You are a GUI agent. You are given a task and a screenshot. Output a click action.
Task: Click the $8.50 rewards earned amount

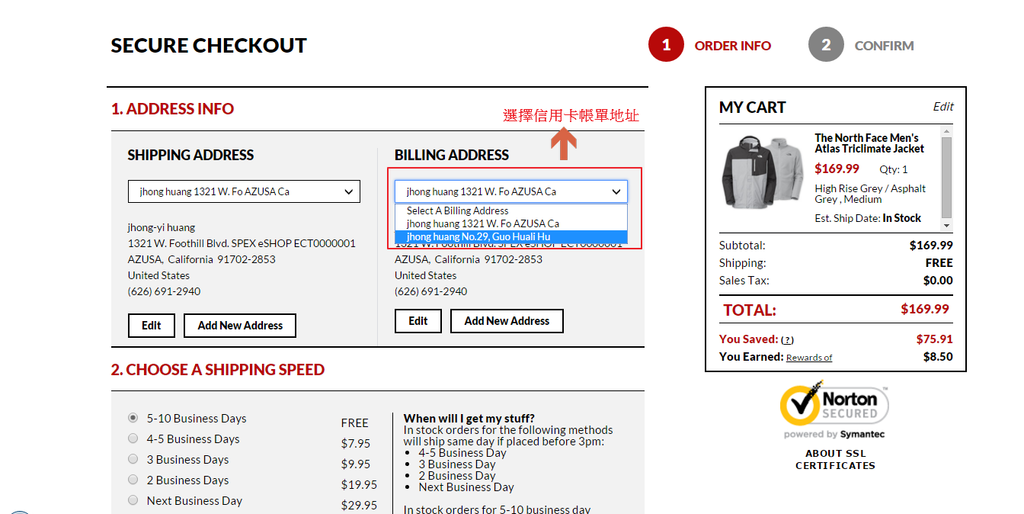pos(938,357)
